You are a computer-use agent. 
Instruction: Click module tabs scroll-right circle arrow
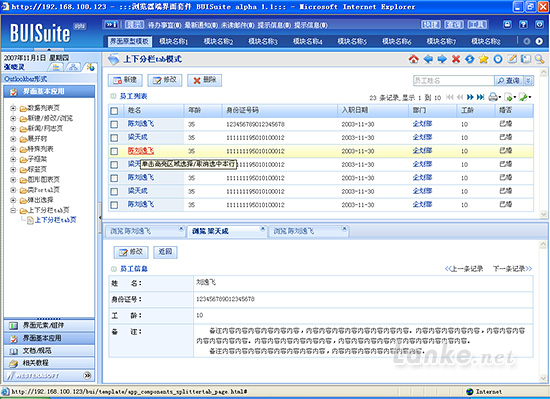(x=539, y=41)
